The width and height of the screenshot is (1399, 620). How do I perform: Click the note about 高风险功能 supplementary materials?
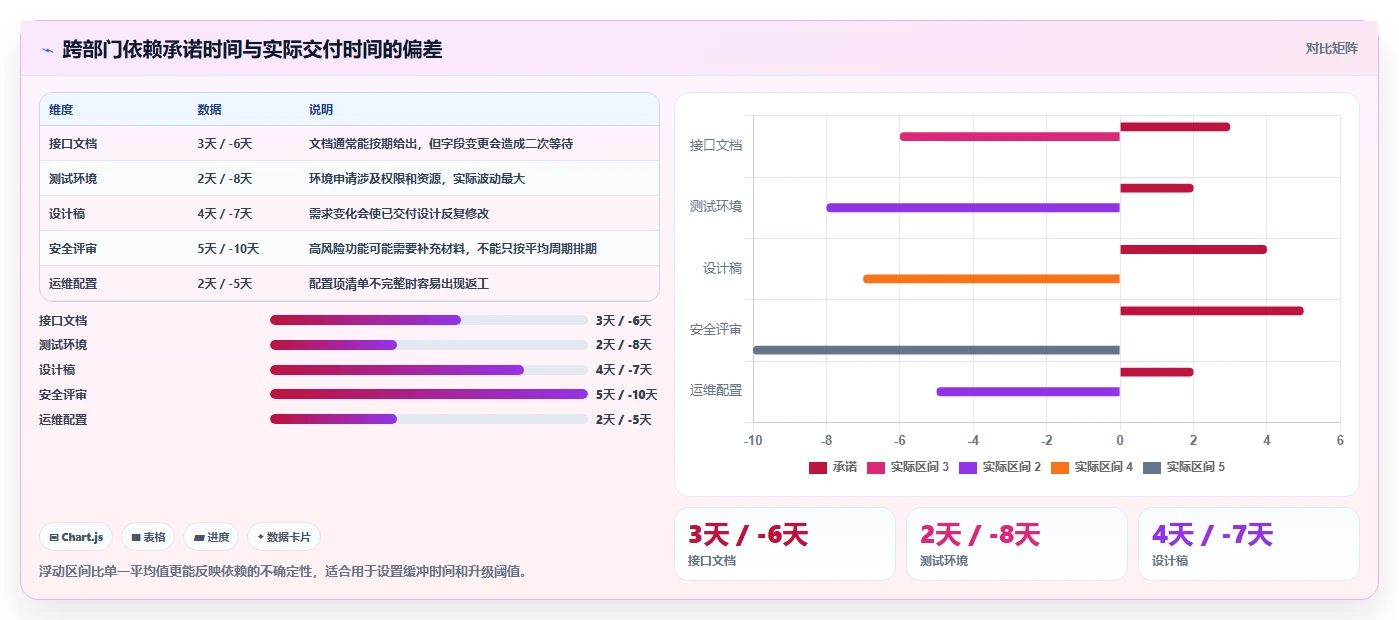[453, 249]
